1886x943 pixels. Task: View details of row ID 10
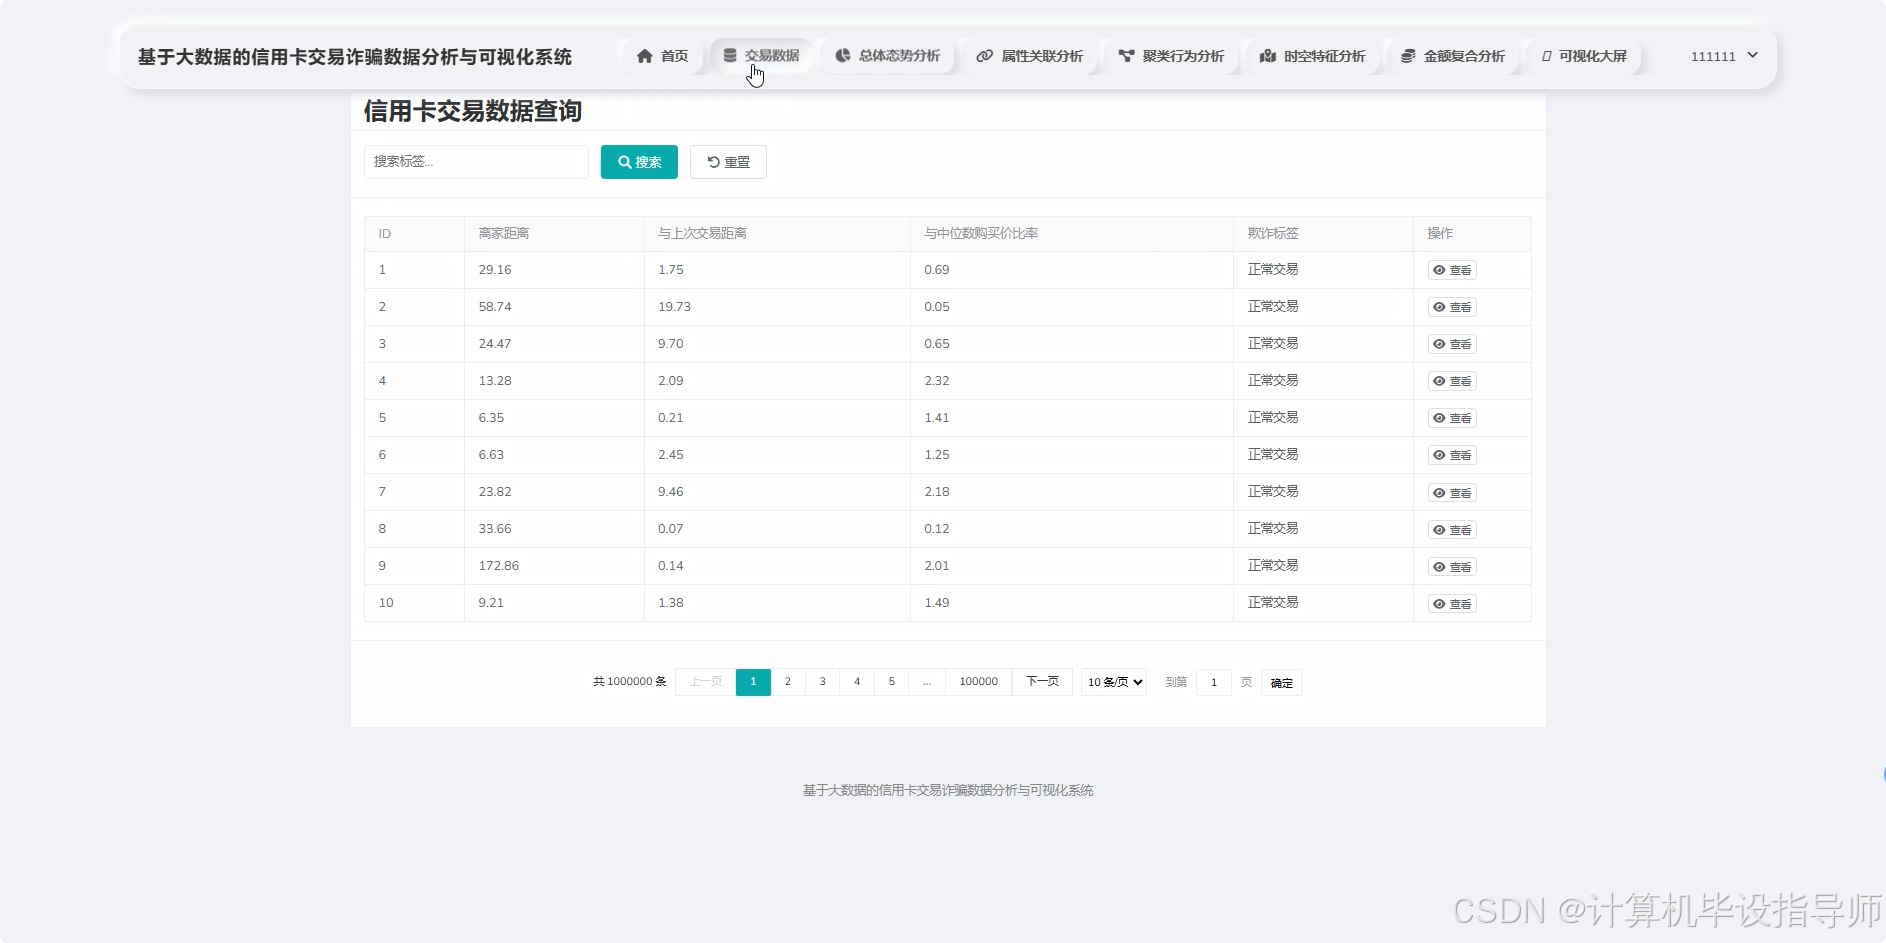(x=1452, y=604)
